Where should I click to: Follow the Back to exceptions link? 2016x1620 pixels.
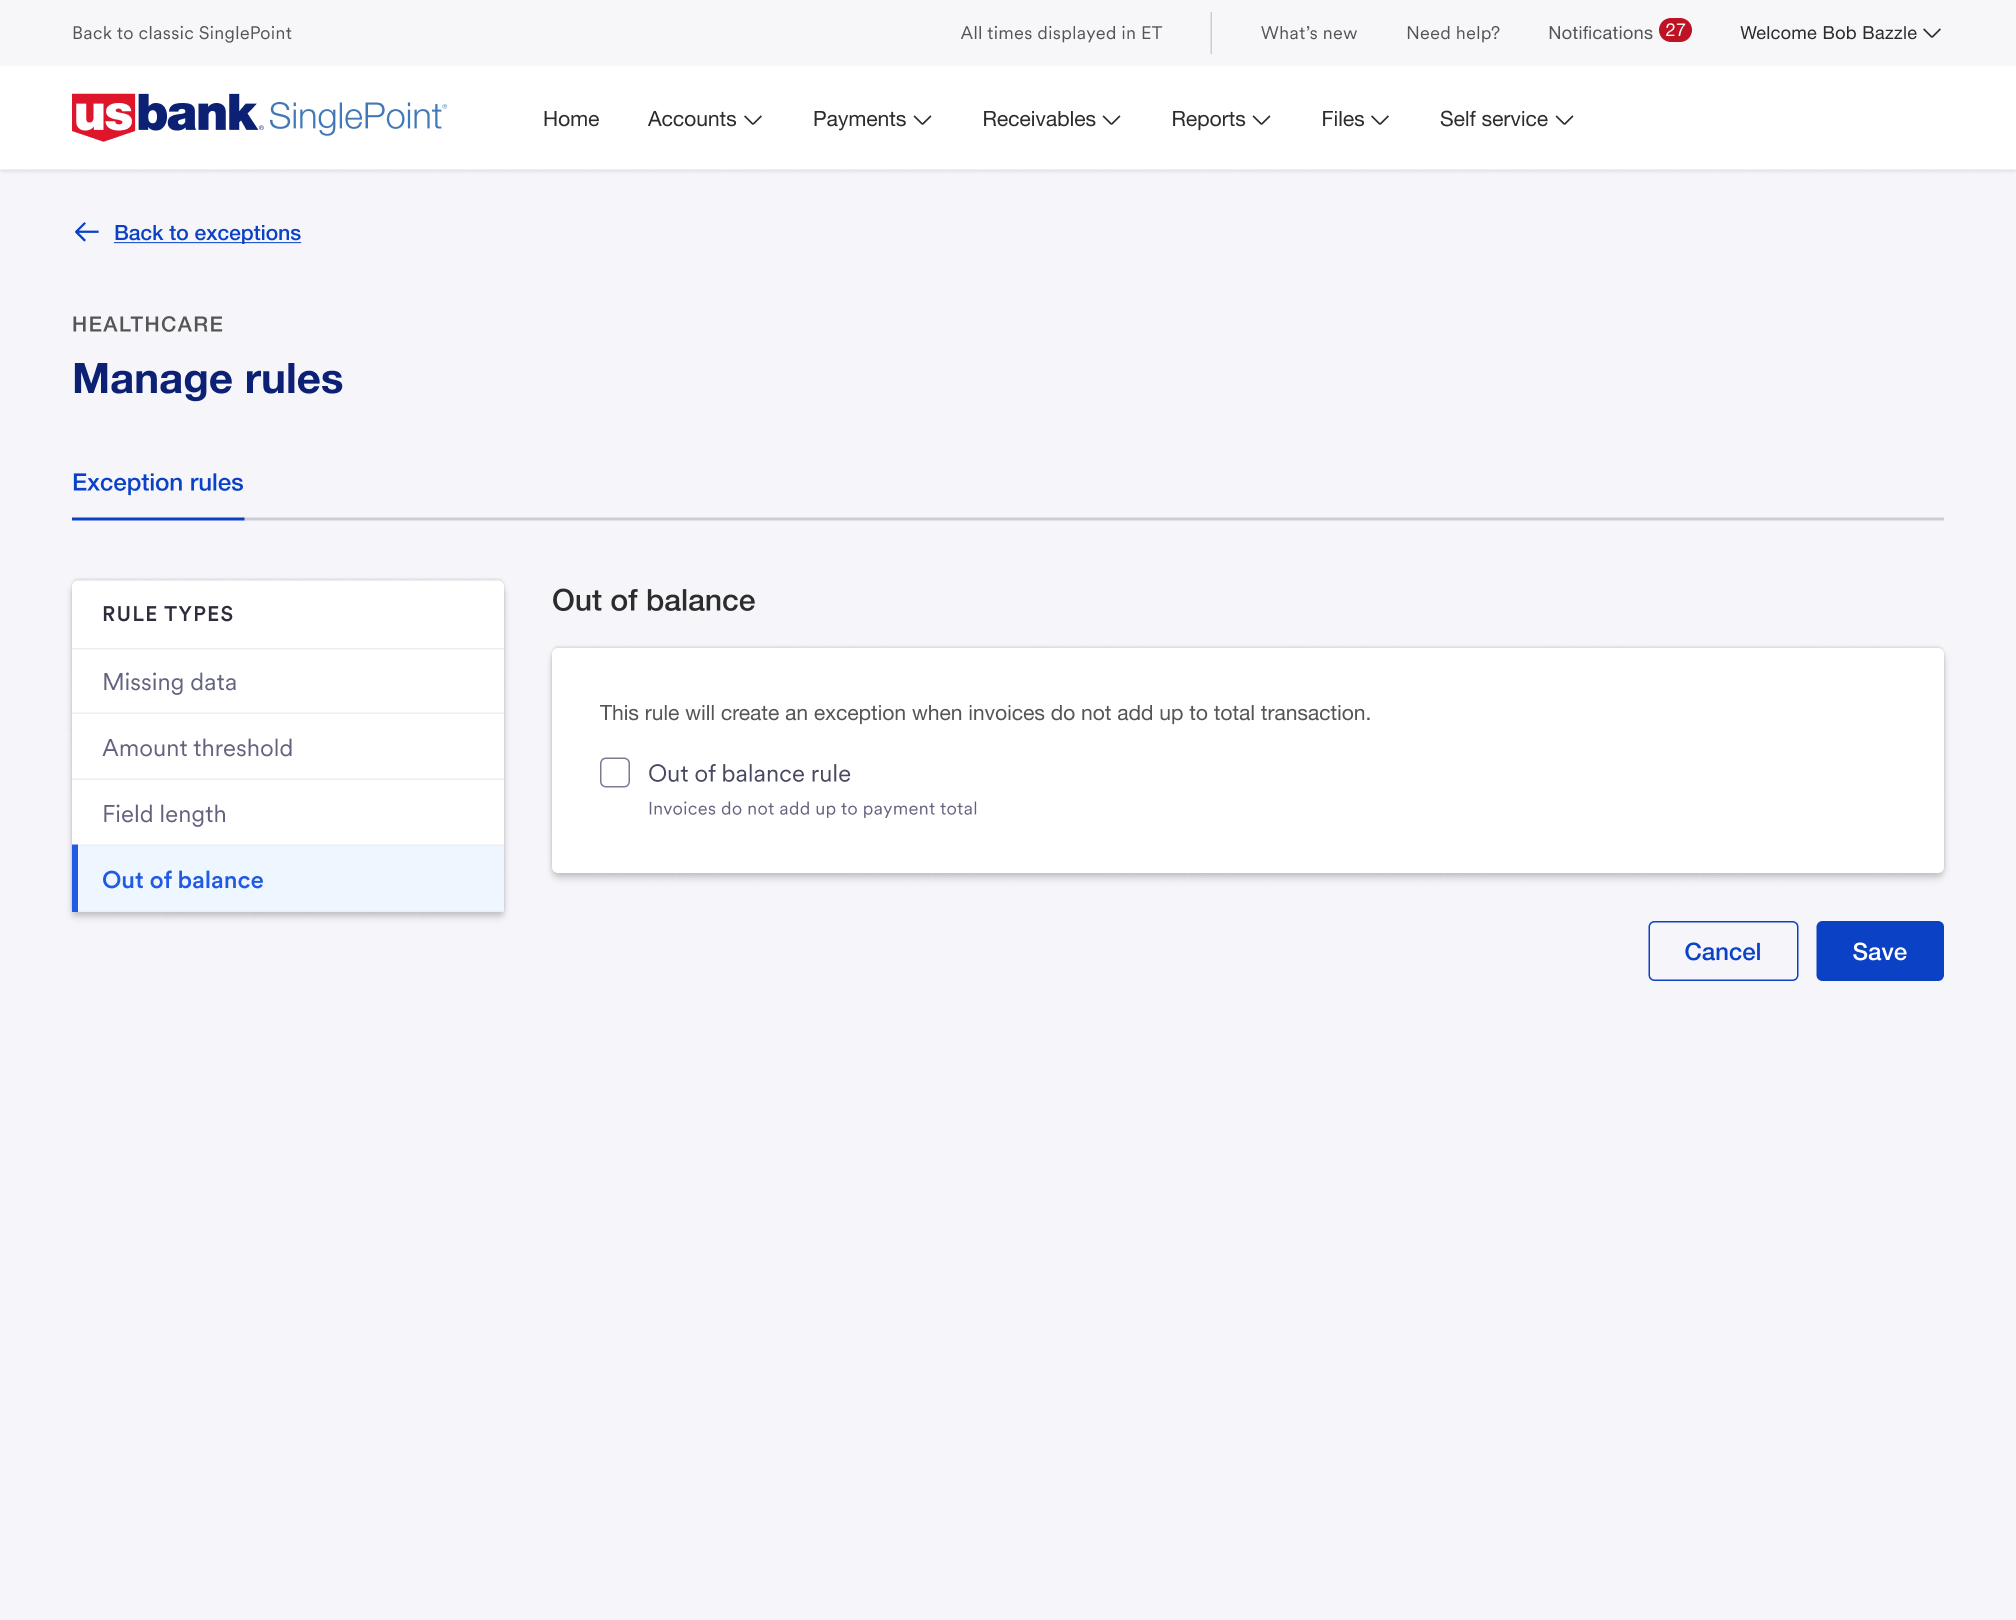coord(207,233)
